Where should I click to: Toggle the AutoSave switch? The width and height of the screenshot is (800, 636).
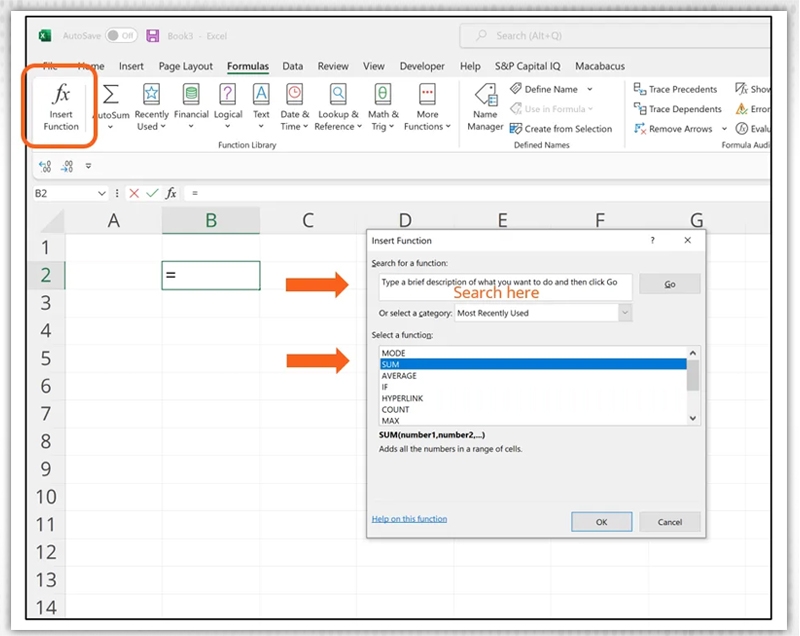point(121,36)
